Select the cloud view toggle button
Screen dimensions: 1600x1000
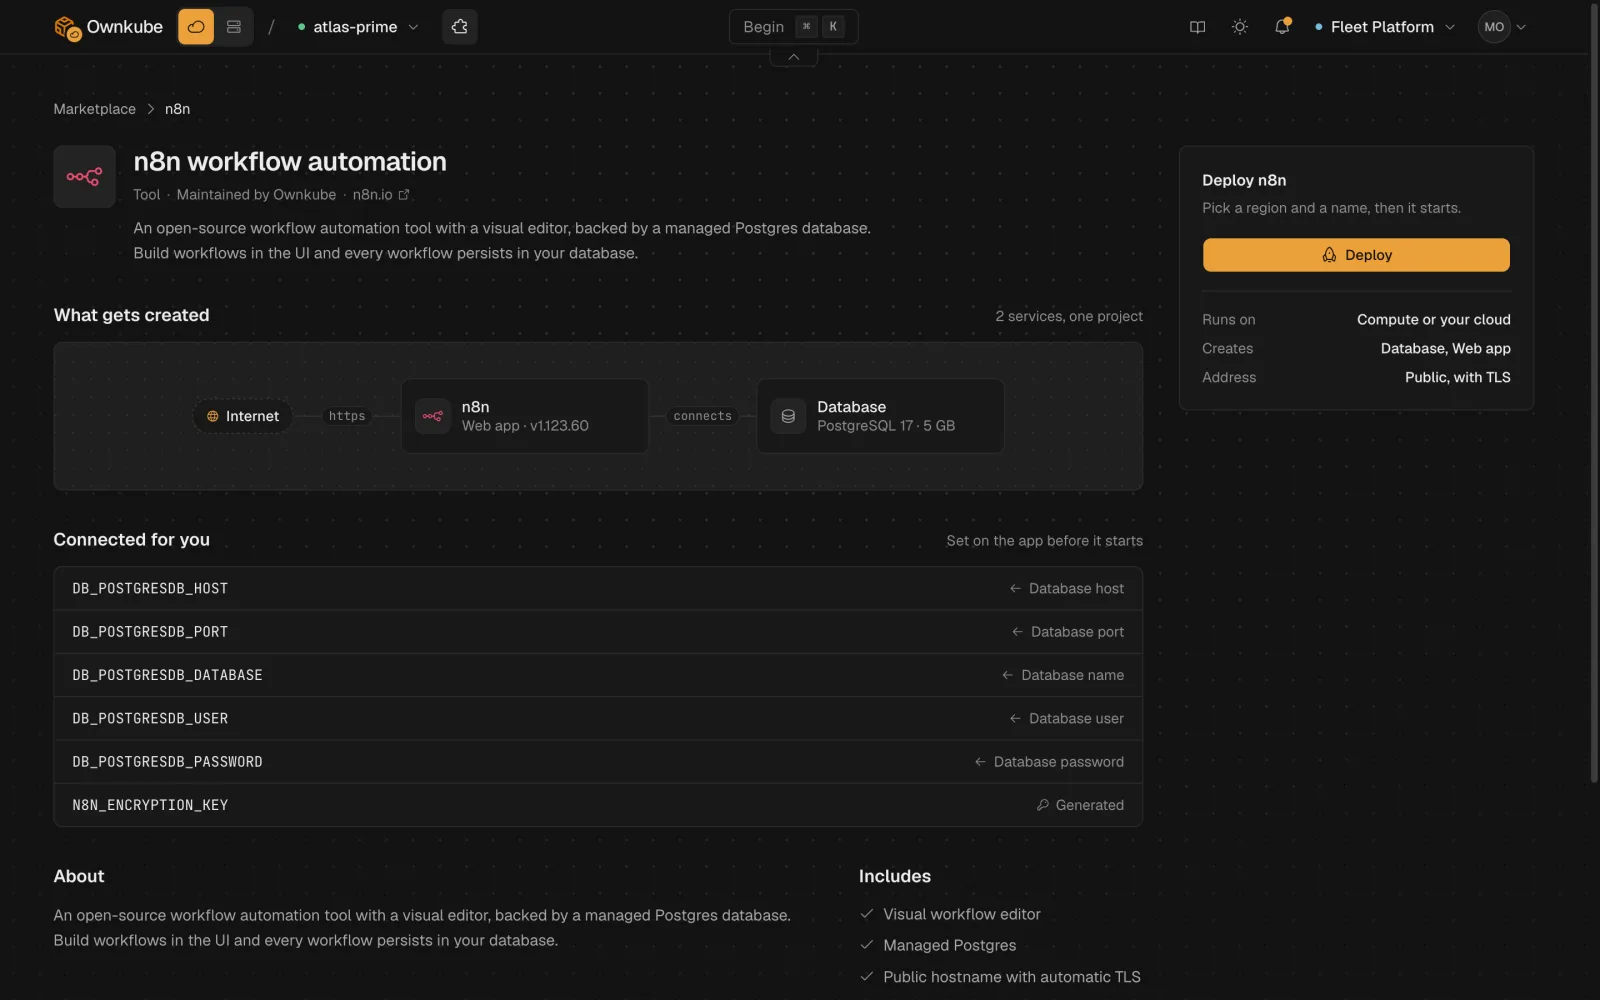coord(196,27)
